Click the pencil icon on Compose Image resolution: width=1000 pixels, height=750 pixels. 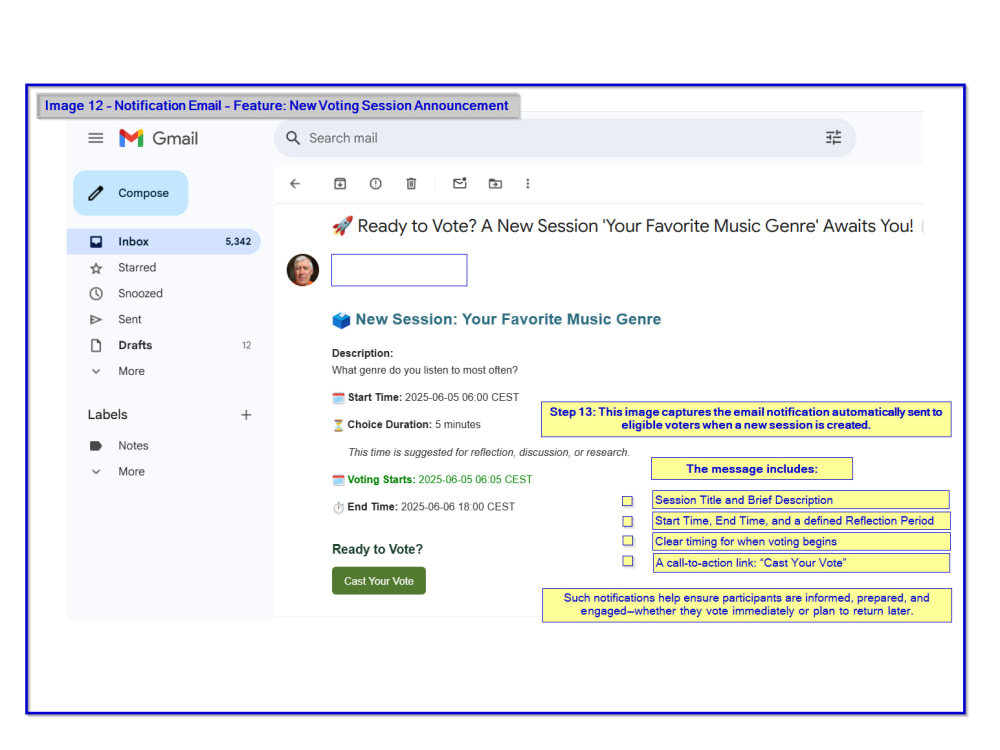point(96,193)
